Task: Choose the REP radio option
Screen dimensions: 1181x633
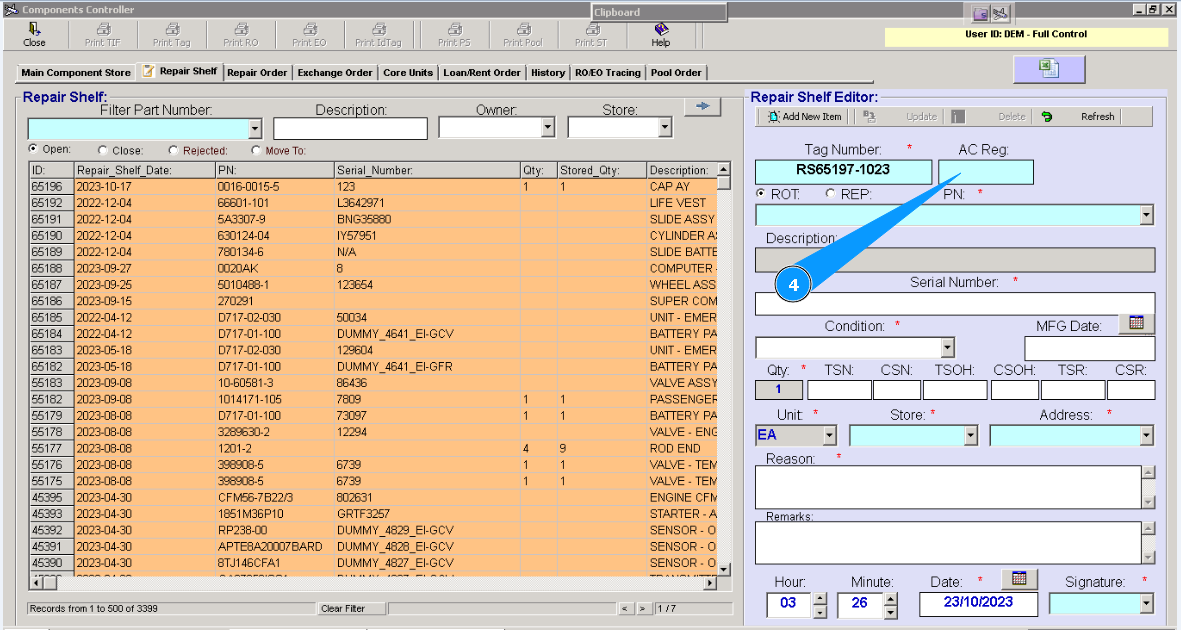Action: (x=831, y=193)
